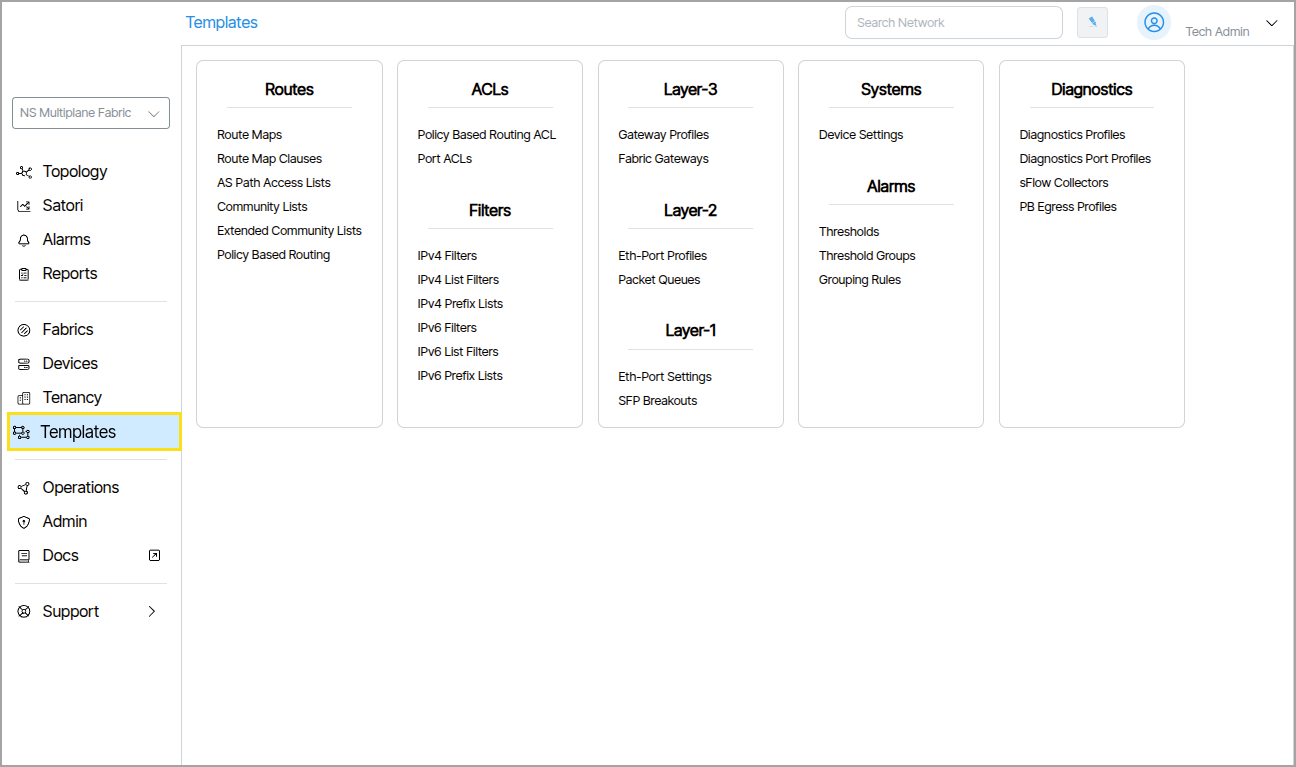This screenshot has width=1296, height=767.
Task: Open sFlow Collectors diagnostics link
Action: (x=1064, y=183)
